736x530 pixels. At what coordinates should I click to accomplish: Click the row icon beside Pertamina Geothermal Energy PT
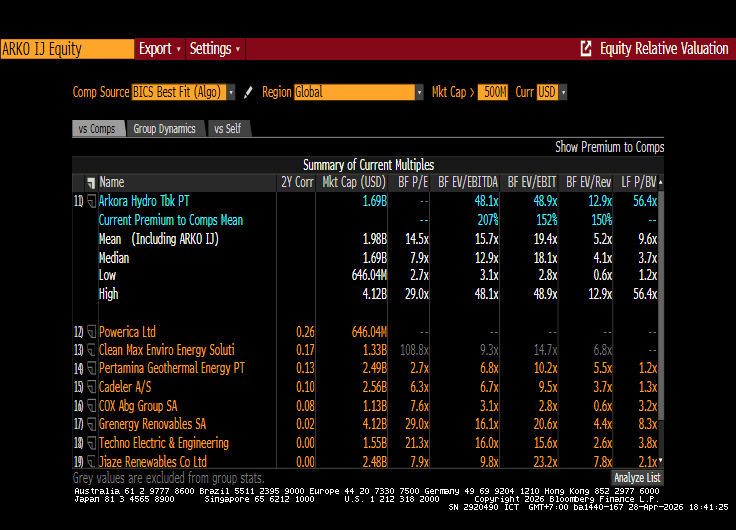(x=91, y=369)
